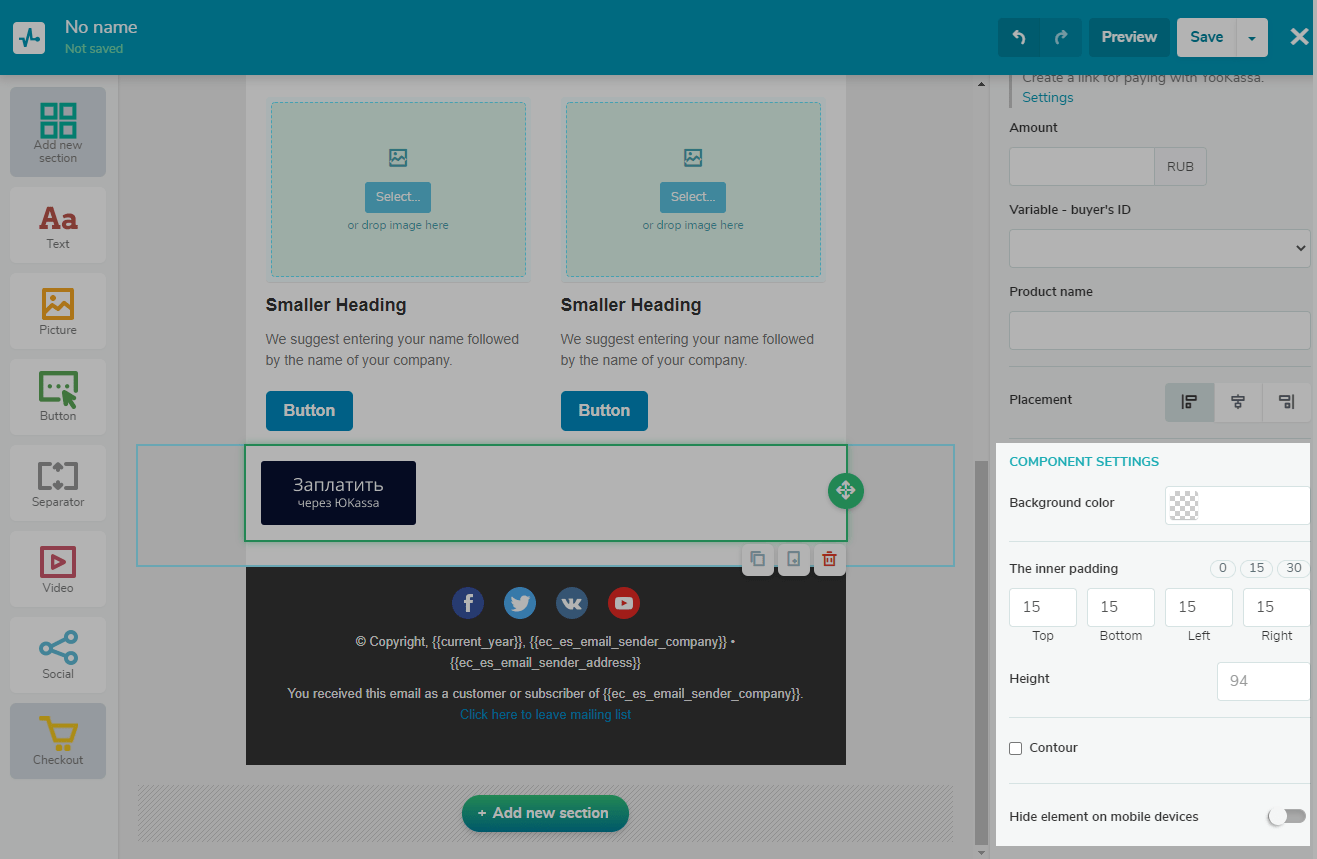Viewport: 1317px width, 859px height.
Task: Select the Picture component in sidebar
Action: coord(58,311)
